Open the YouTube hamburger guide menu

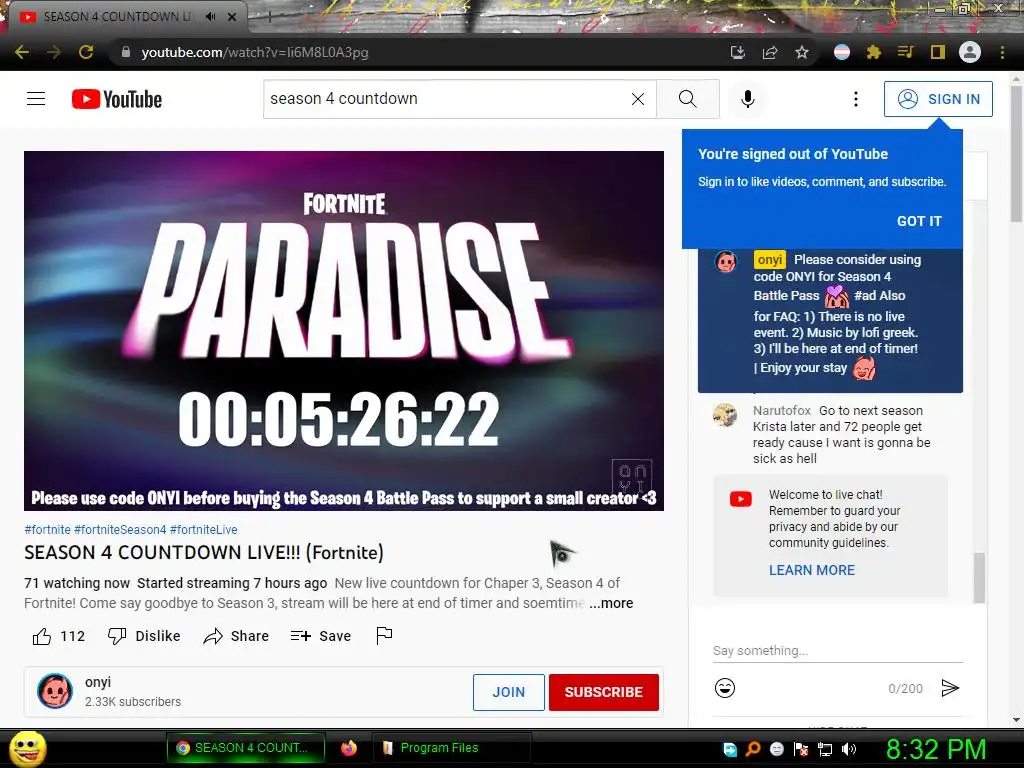[x=36, y=99]
